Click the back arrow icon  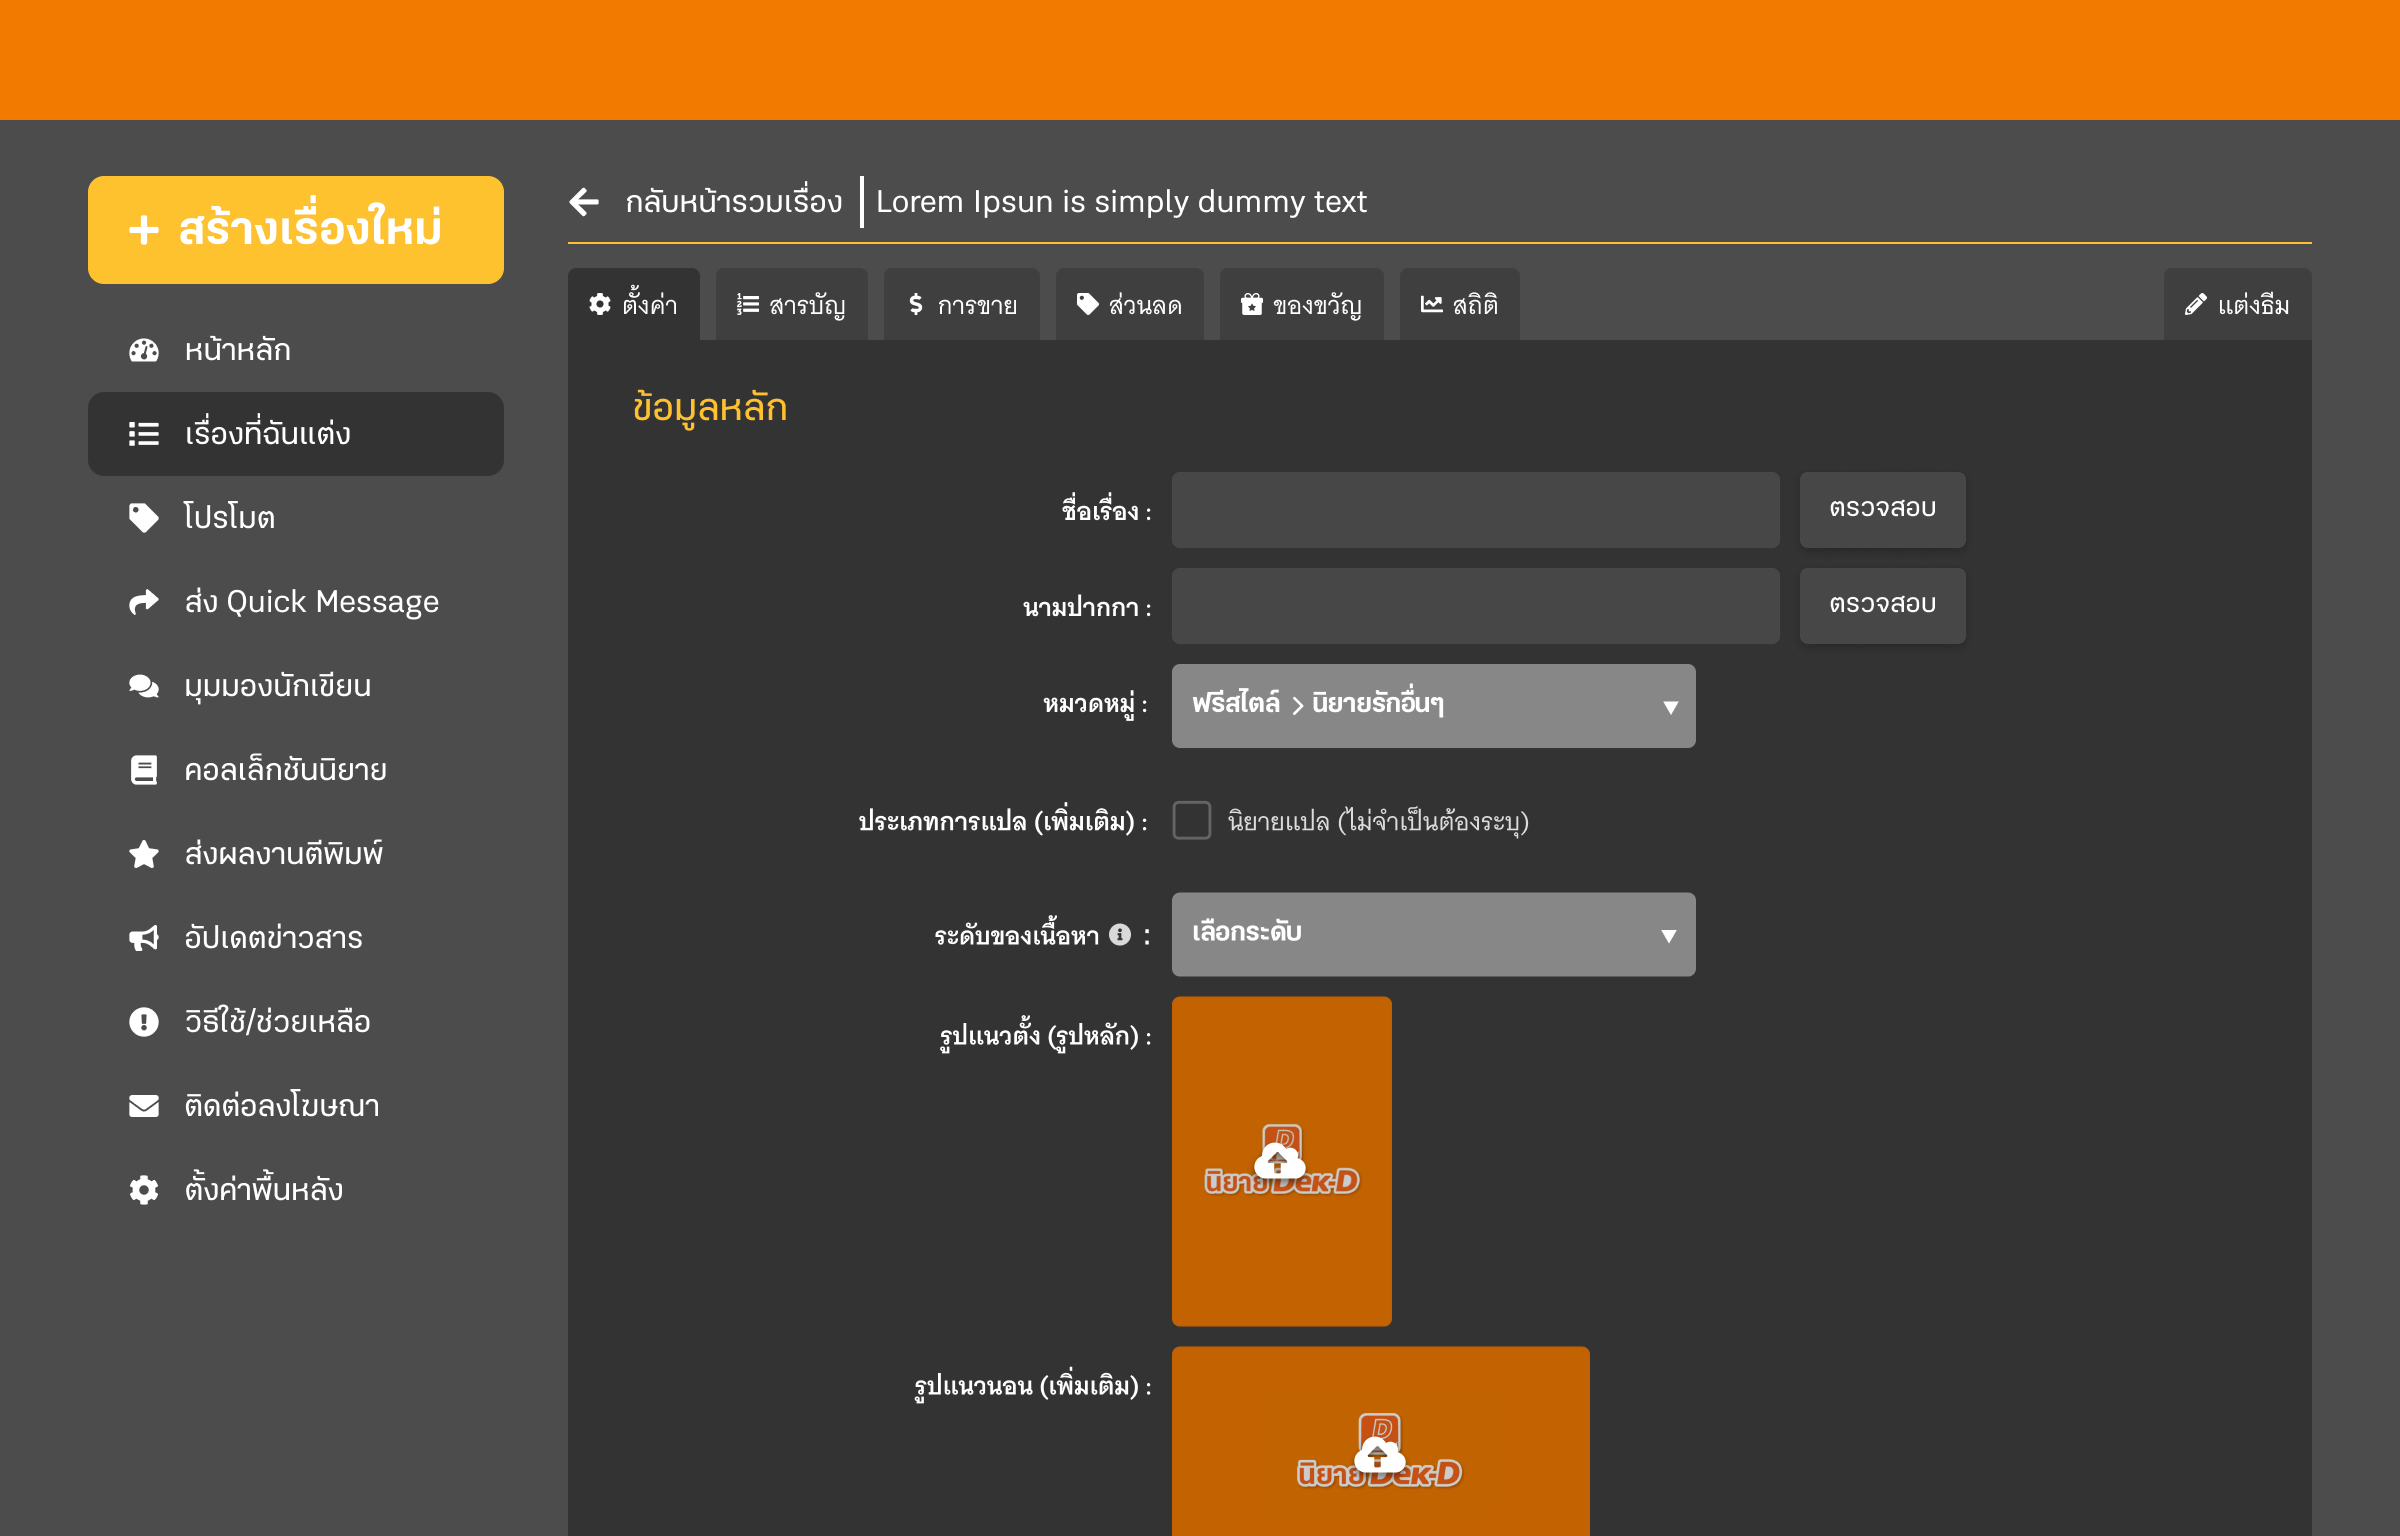tap(584, 202)
